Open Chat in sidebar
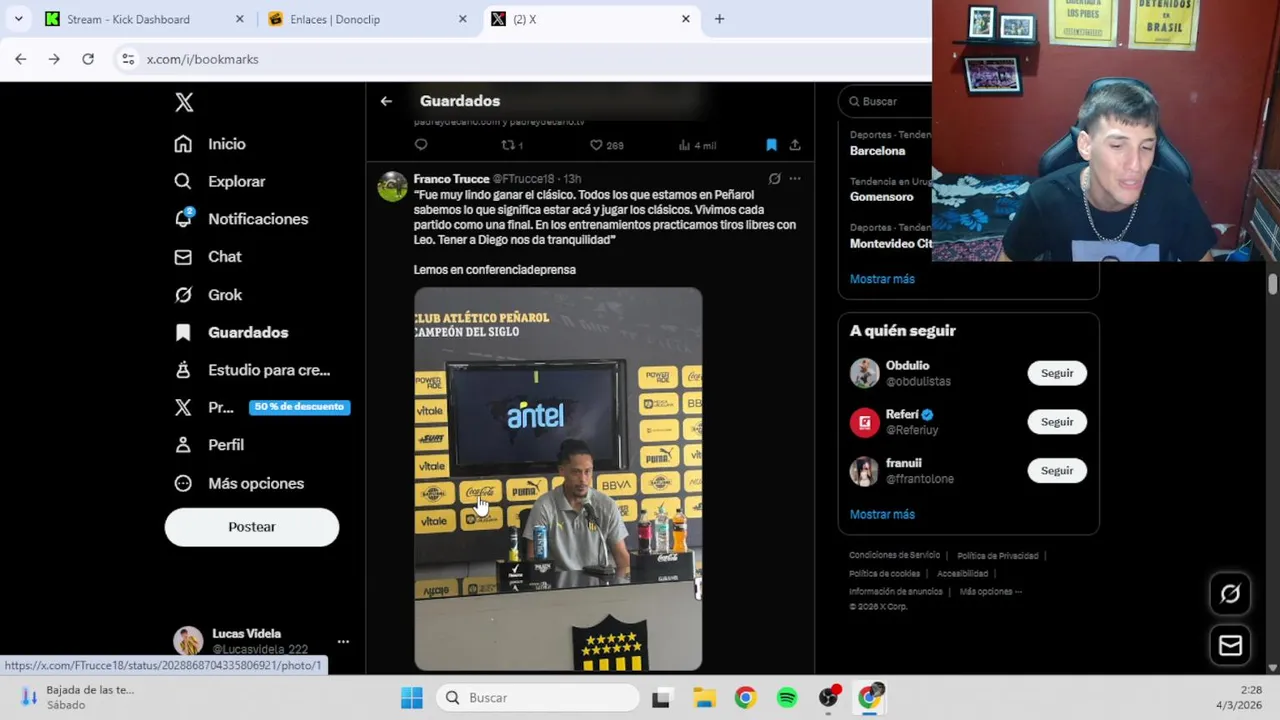 click(x=207, y=257)
